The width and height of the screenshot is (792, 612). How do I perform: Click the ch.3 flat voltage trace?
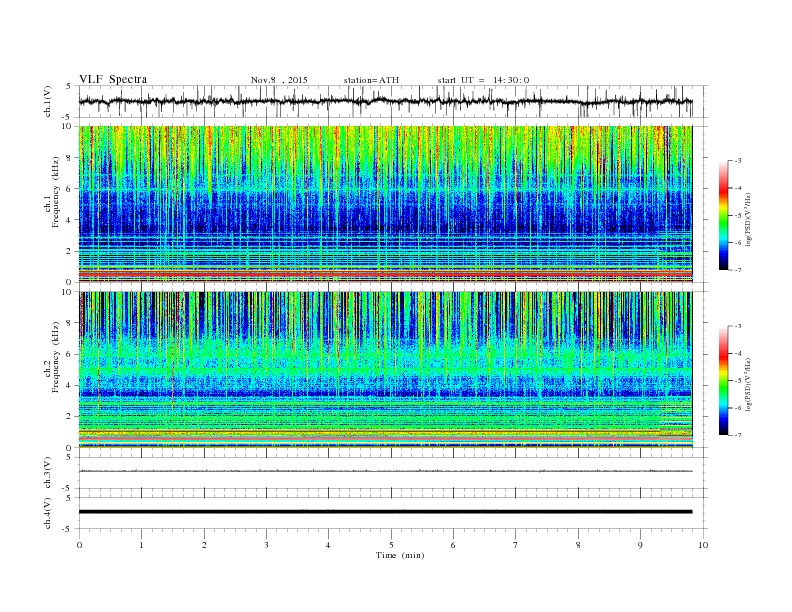click(x=385, y=471)
